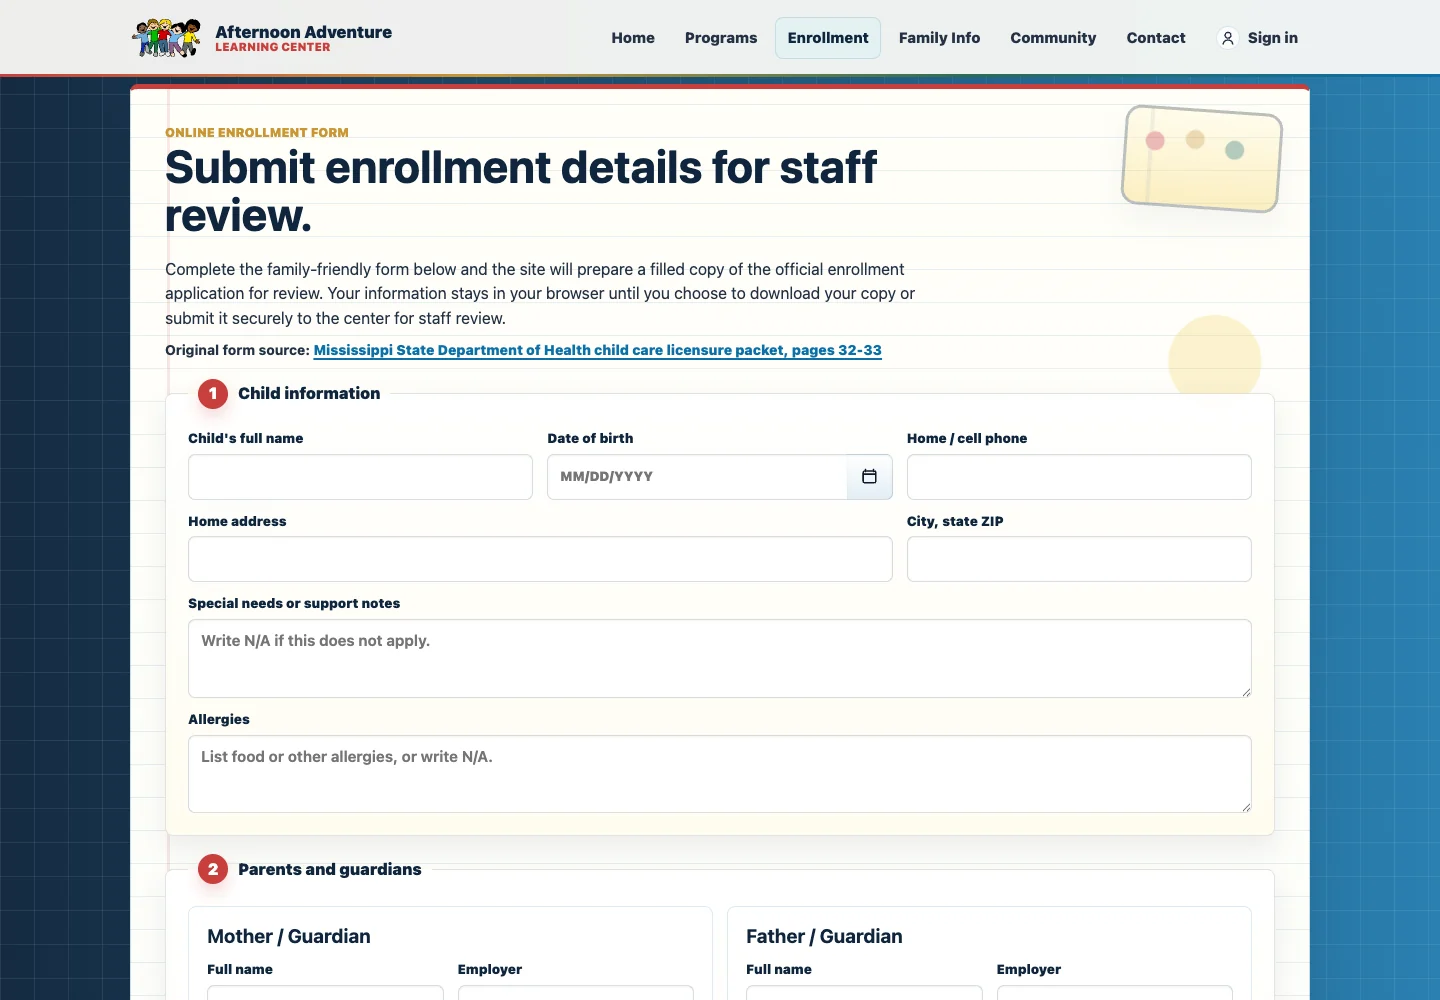Click the step 2 Parents and guardians badge

(213, 870)
